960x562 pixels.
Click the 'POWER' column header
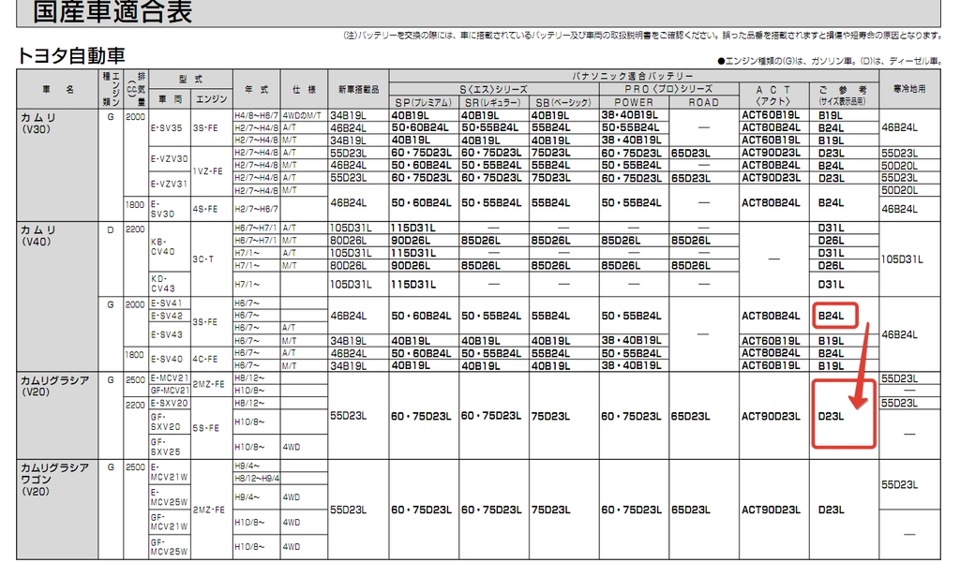pyautogui.click(x=634, y=102)
